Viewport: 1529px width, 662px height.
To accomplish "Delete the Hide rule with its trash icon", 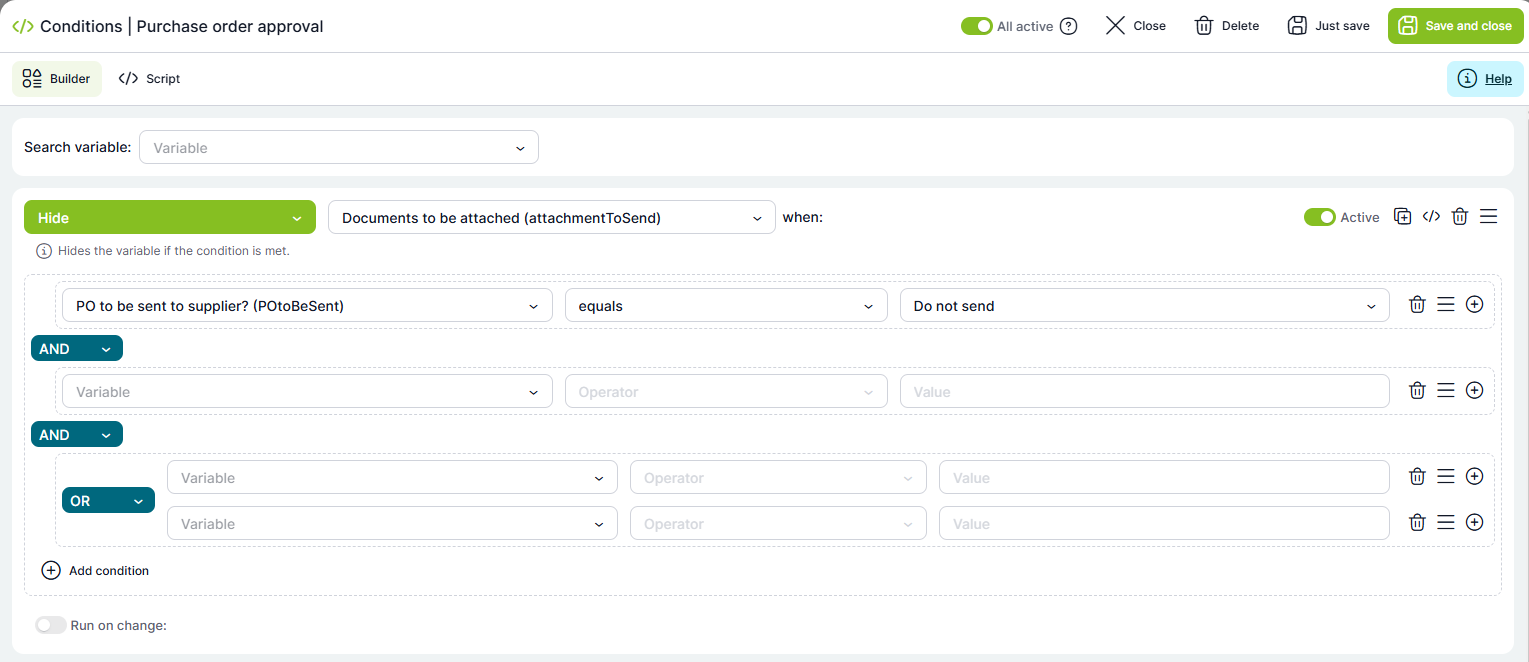I will [1460, 217].
